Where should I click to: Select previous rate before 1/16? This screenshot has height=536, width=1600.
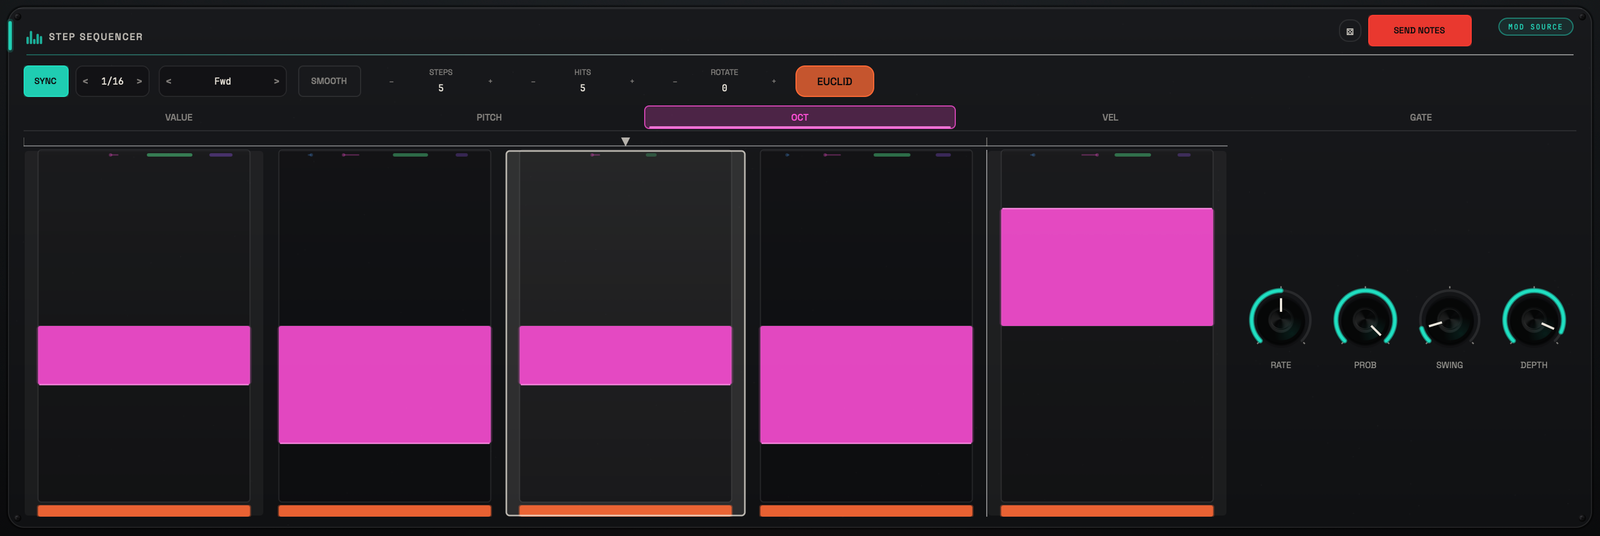point(86,81)
